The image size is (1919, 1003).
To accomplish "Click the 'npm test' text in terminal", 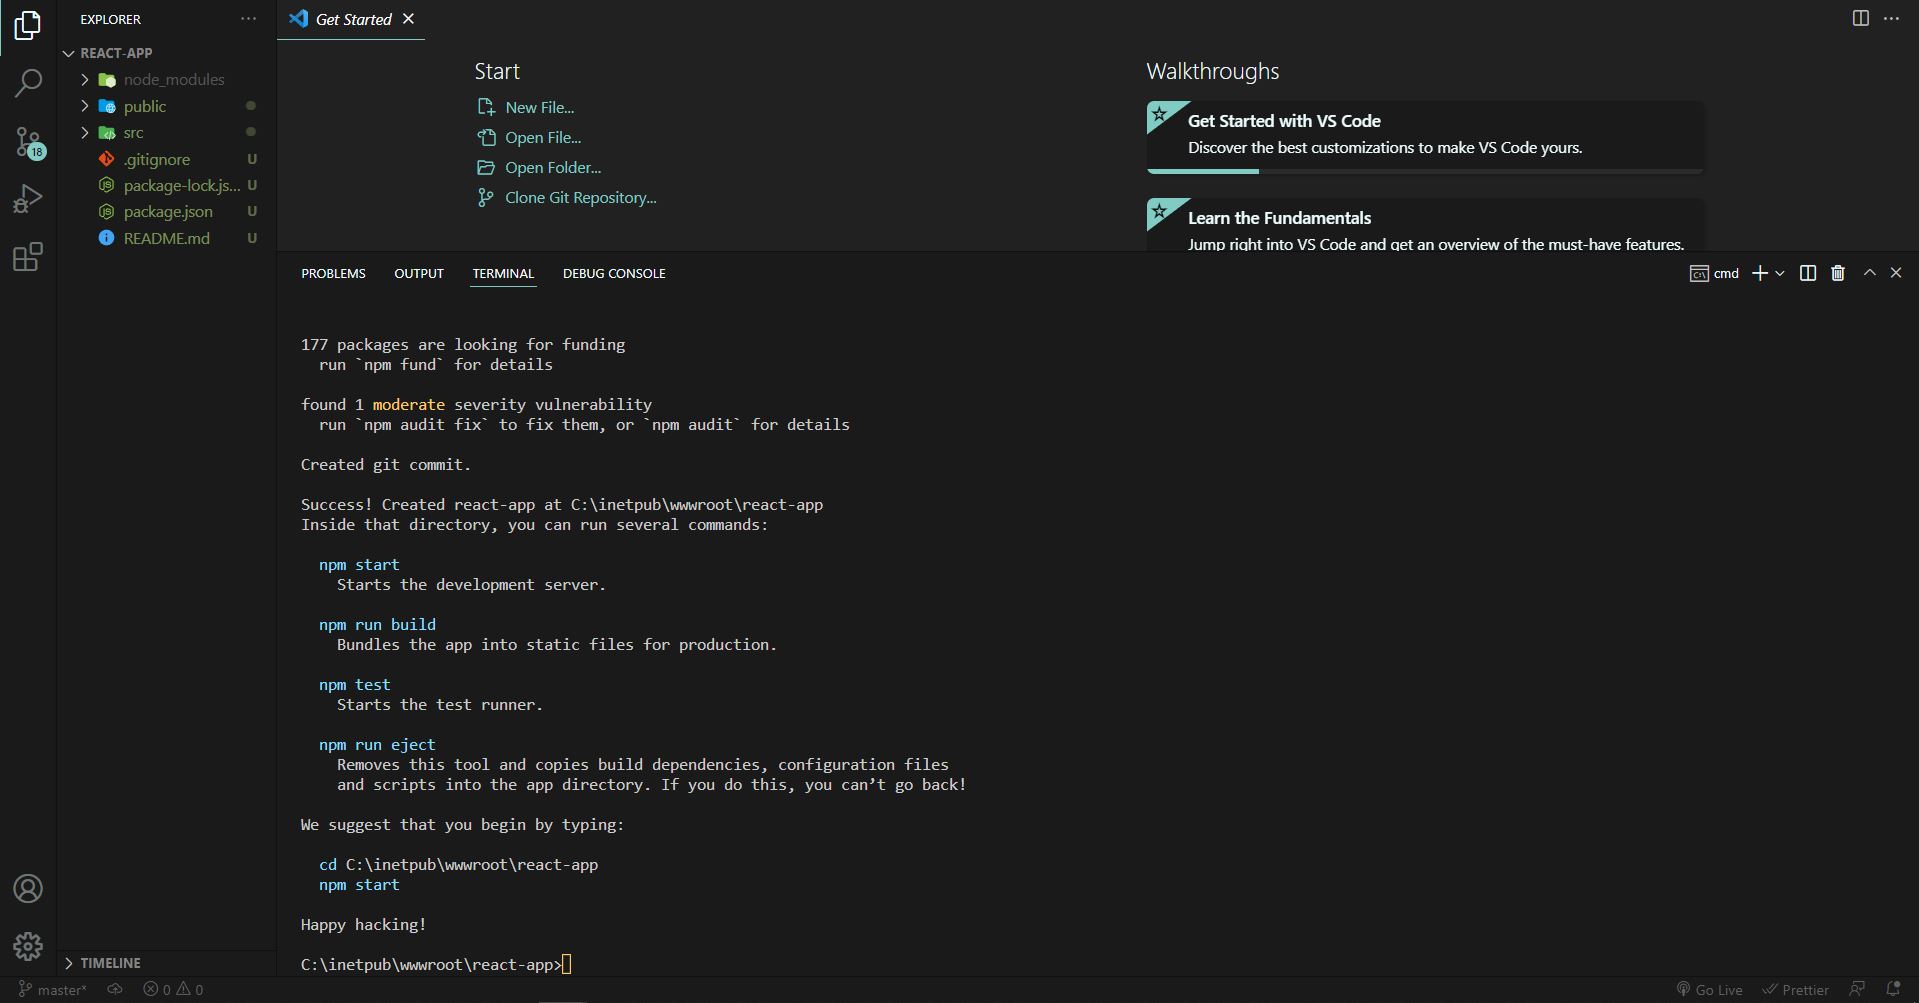I will pyautogui.click(x=355, y=684).
